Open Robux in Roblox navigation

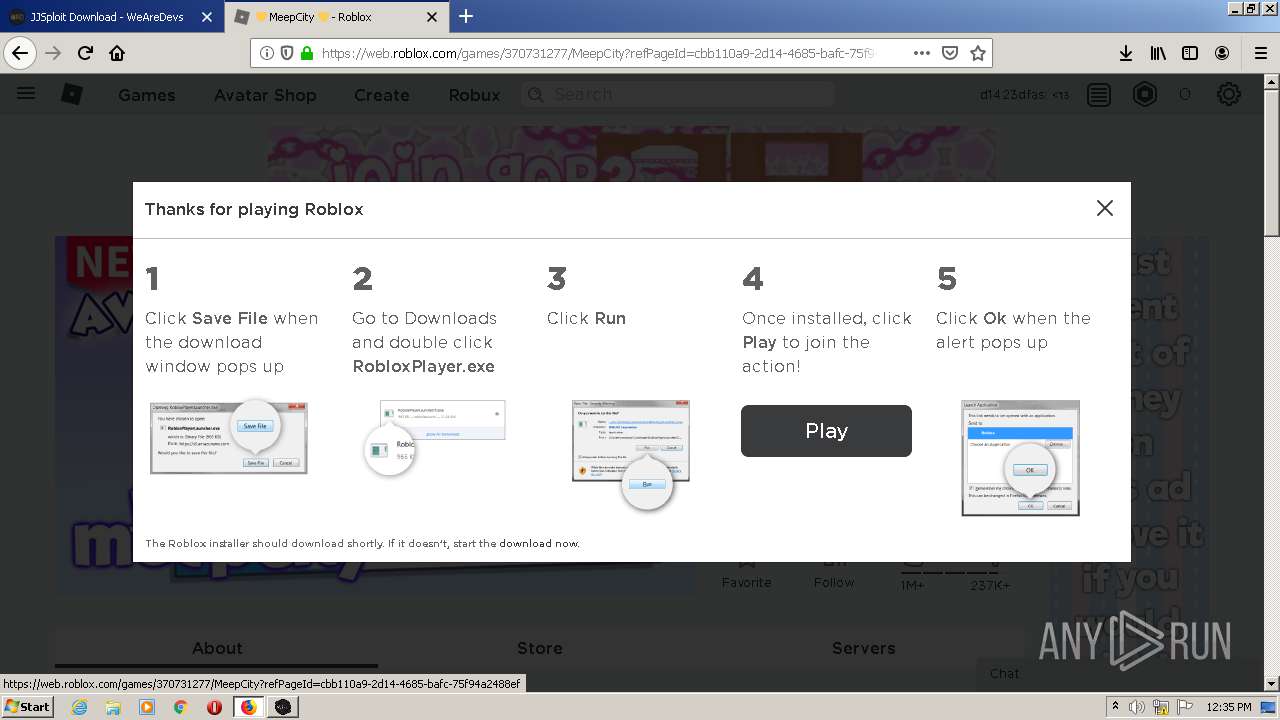click(x=474, y=95)
